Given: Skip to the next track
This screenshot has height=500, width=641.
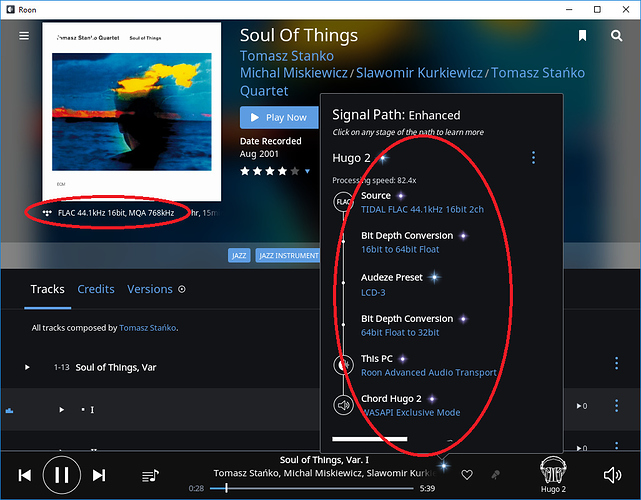Looking at the screenshot, I should pyautogui.click(x=99, y=475).
